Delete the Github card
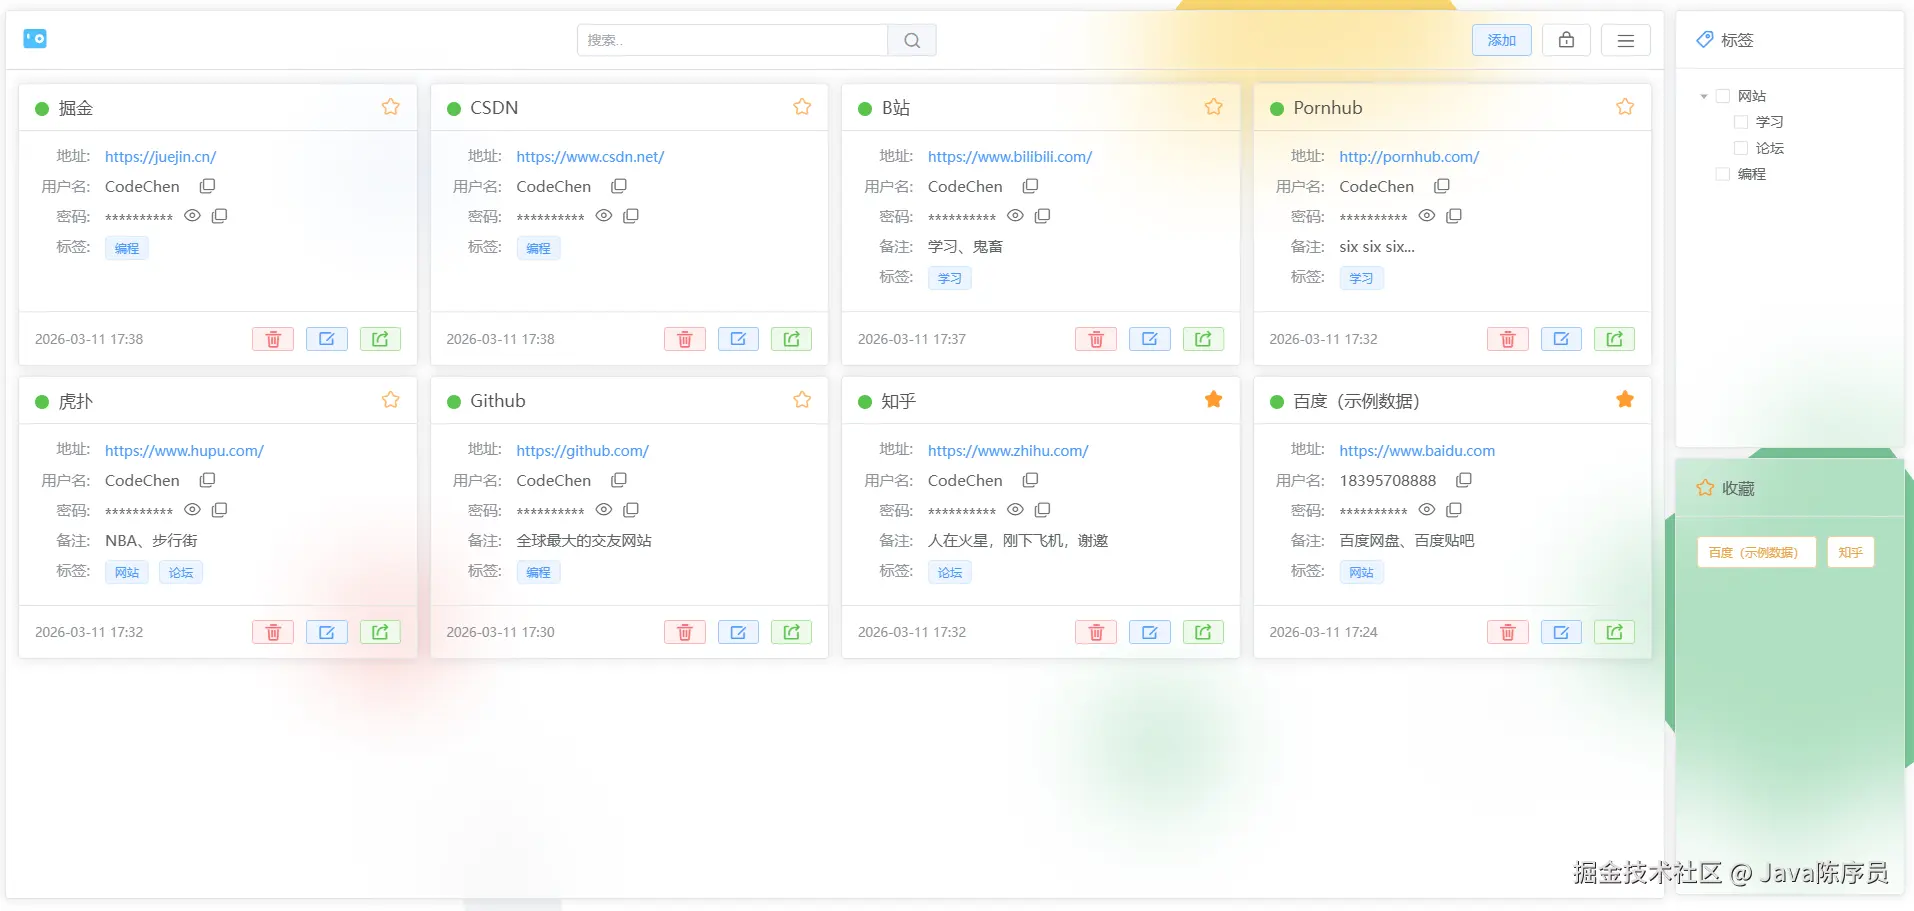Screen dimensions: 1914x911 [x=685, y=632]
